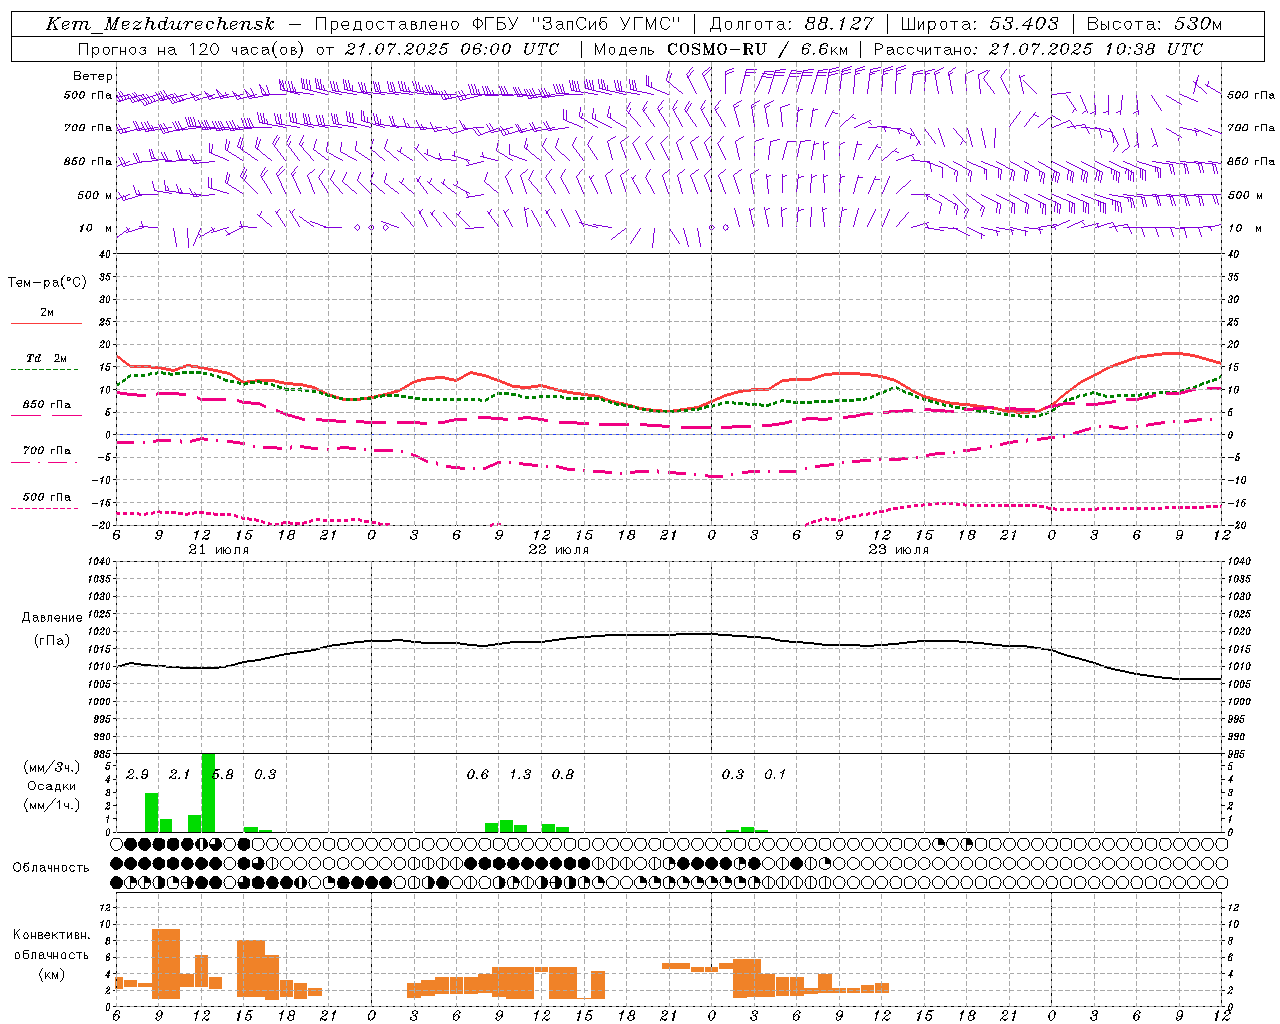Click the dashed line sample under Td 2м

tap(46, 369)
